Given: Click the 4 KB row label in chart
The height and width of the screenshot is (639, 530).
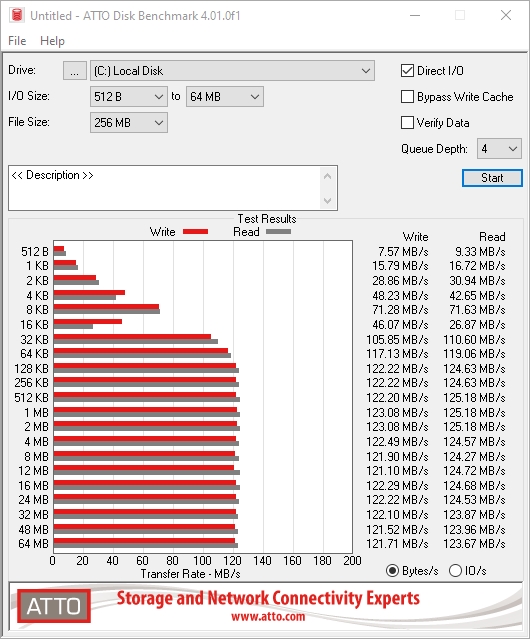Looking at the screenshot, I should pos(37,295).
